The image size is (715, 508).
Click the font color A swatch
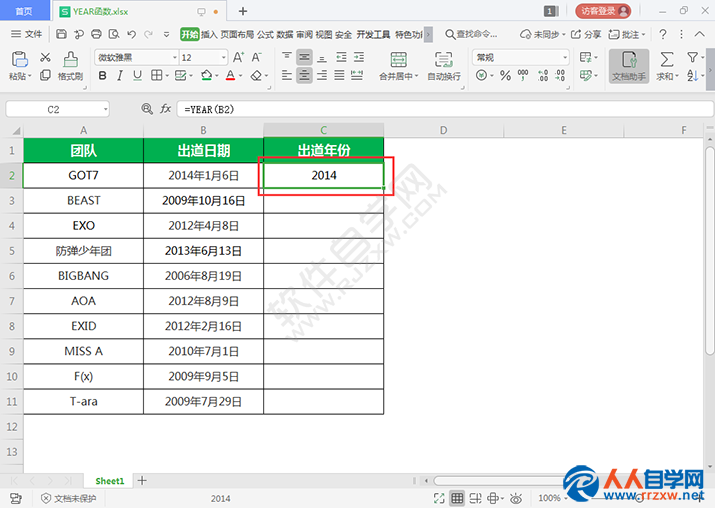click(x=231, y=75)
